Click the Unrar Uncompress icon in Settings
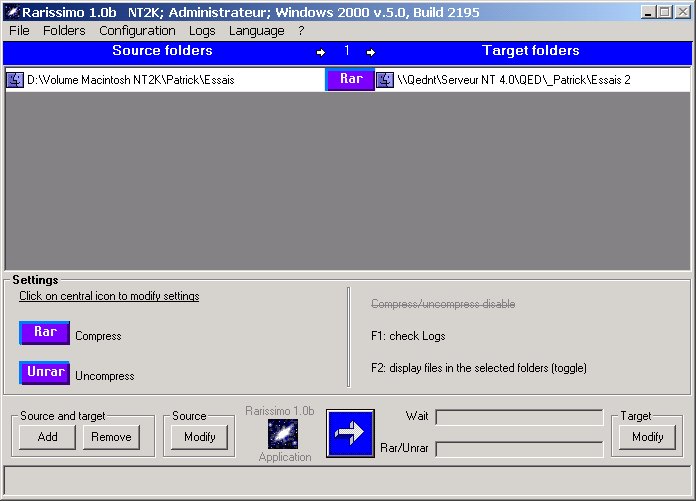Screen dimensions: 696x501 [x=44, y=373]
